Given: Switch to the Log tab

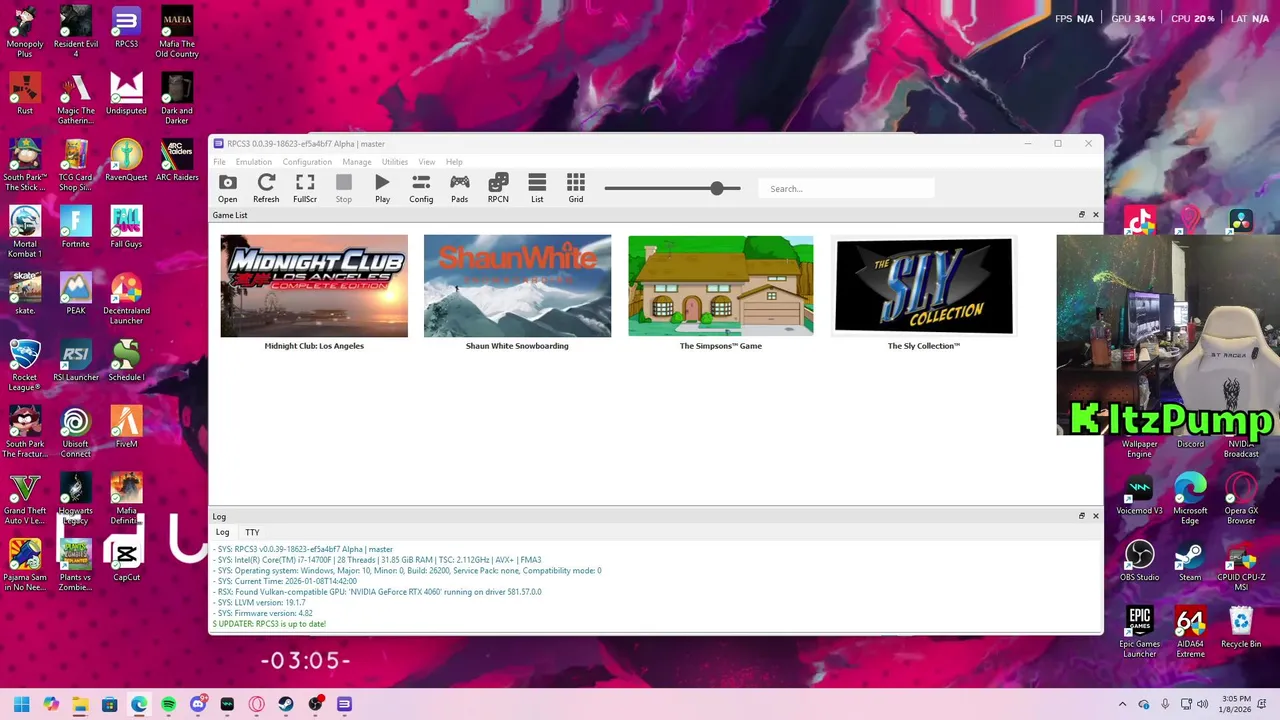Looking at the screenshot, I should click(x=223, y=533).
